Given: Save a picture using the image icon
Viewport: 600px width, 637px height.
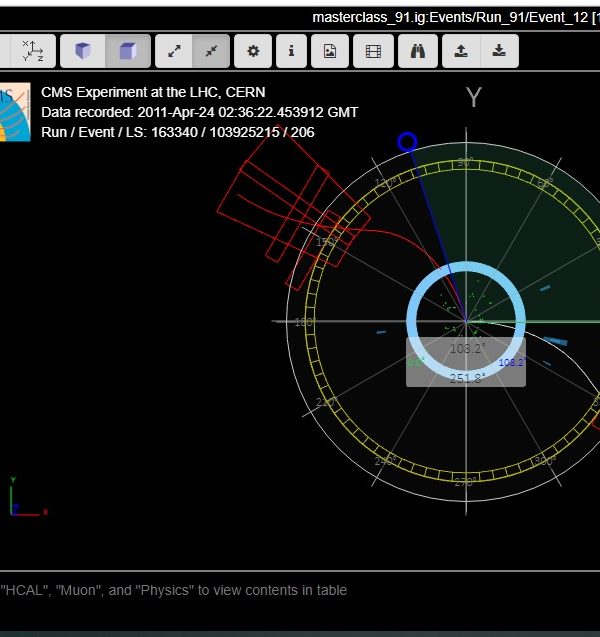Looking at the screenshot, I should coord(330,51).
